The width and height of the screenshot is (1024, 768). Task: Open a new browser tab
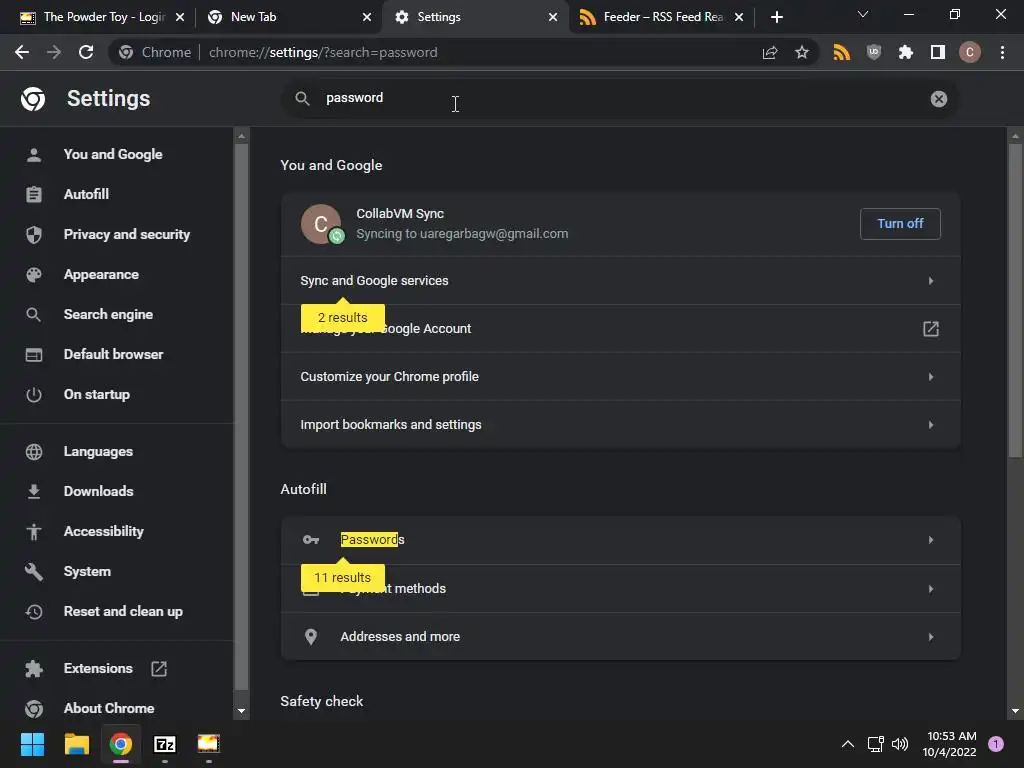pos(776,17)
